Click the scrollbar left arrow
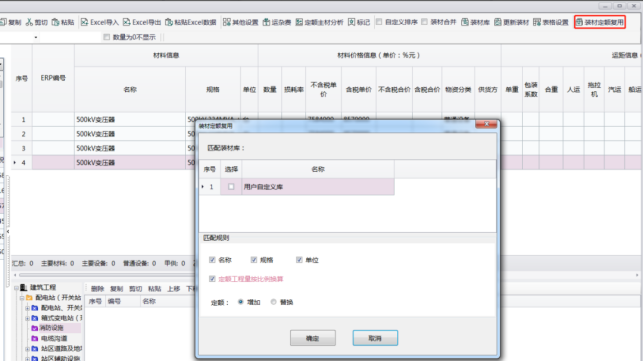 (15, 275)
